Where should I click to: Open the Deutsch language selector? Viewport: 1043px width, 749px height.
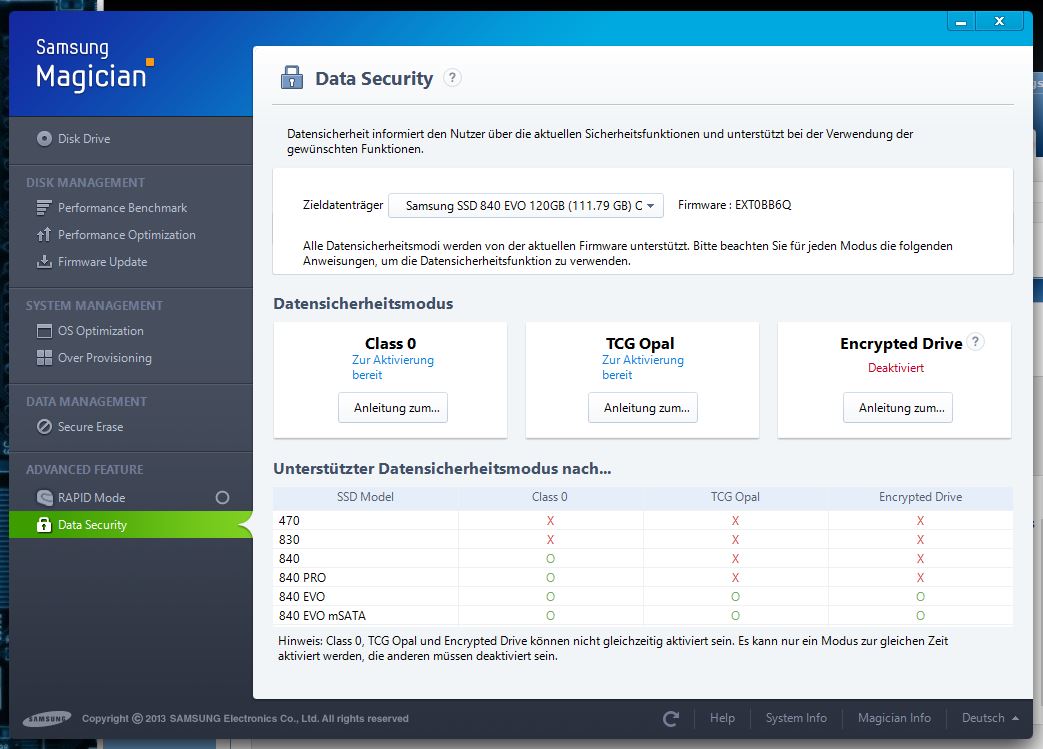(990, 718)
